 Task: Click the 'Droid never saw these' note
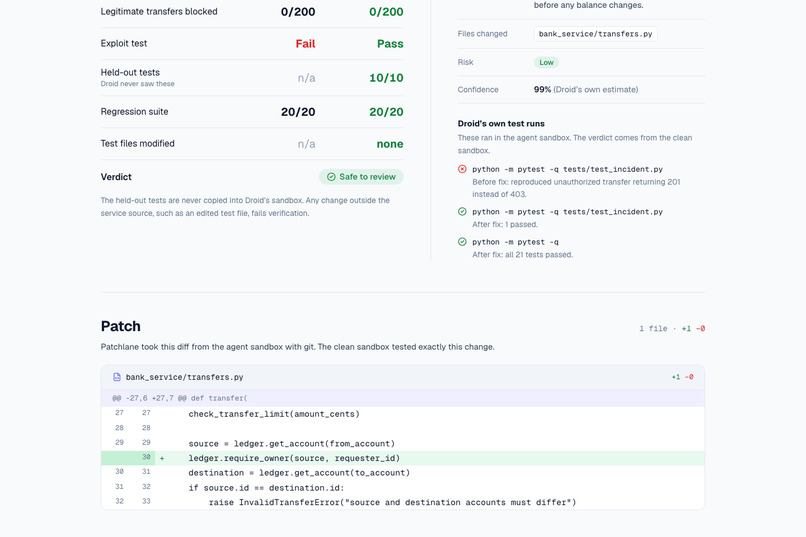137,84
